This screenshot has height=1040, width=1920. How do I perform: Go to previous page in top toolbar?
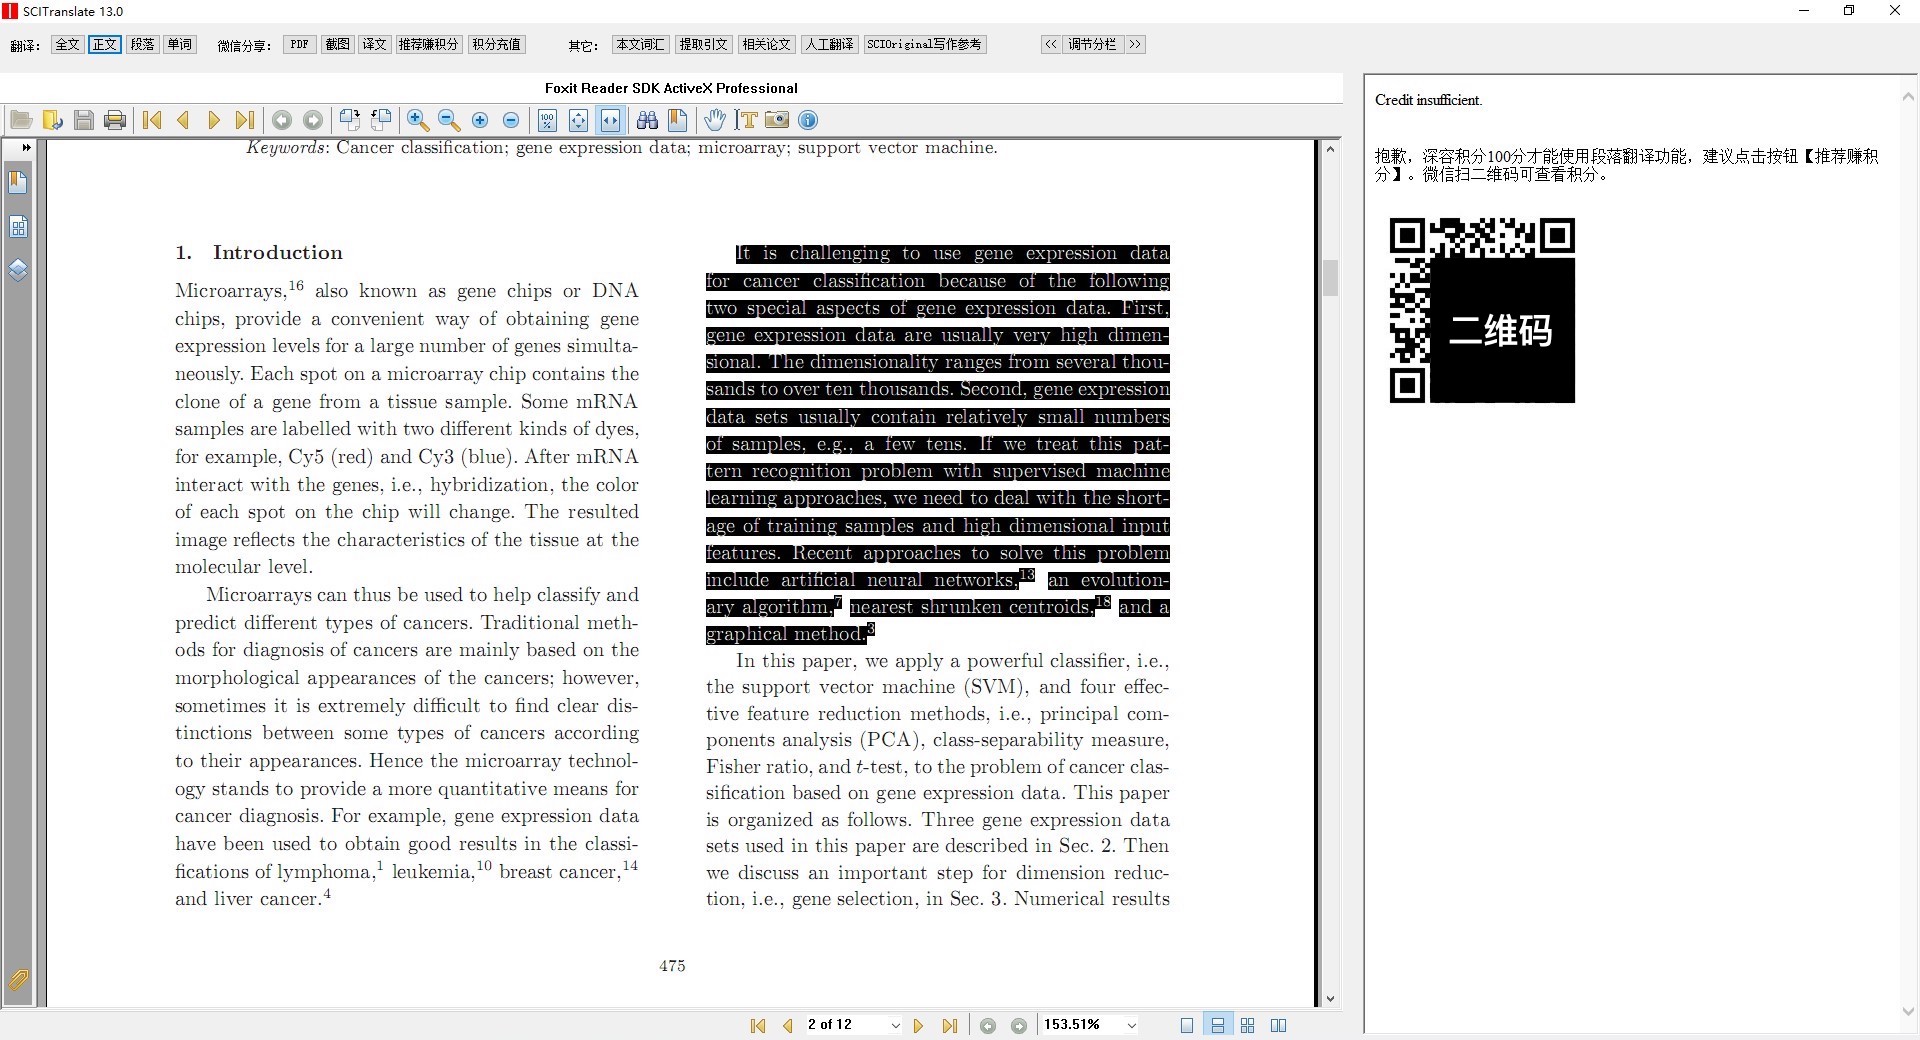pyautogui.click(x=183, y=120)
